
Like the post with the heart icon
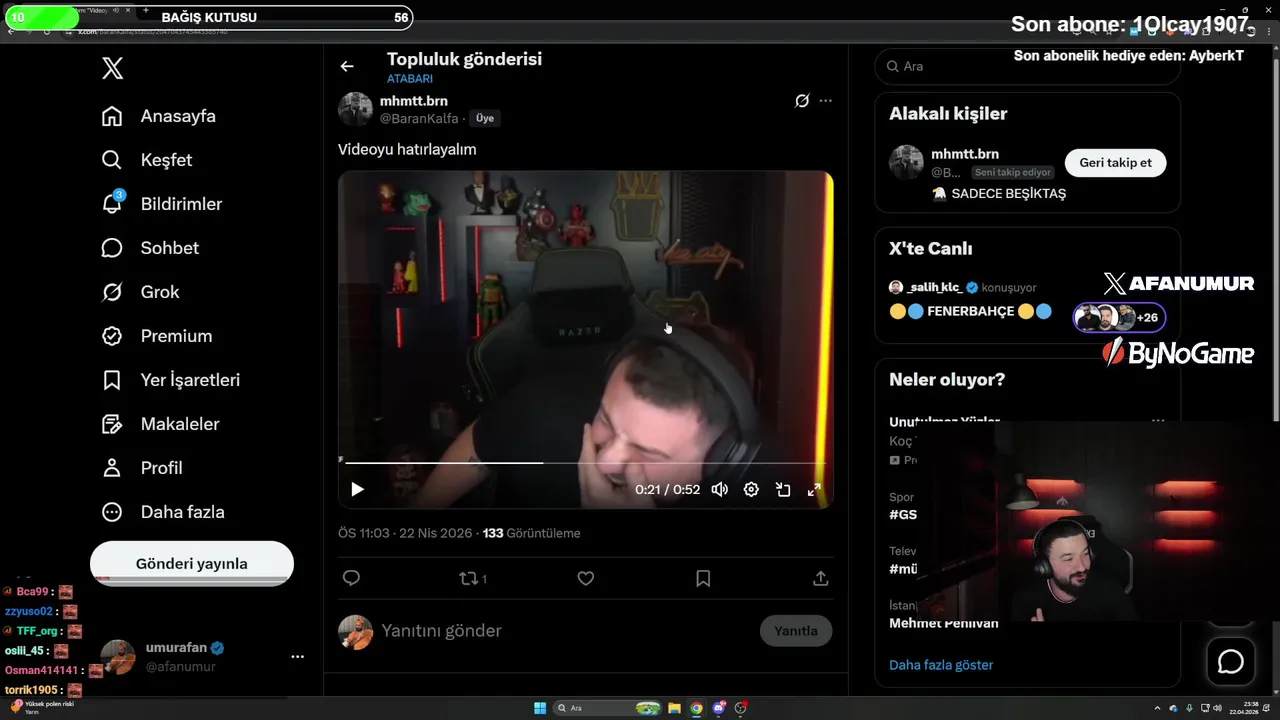click(586, 578)
